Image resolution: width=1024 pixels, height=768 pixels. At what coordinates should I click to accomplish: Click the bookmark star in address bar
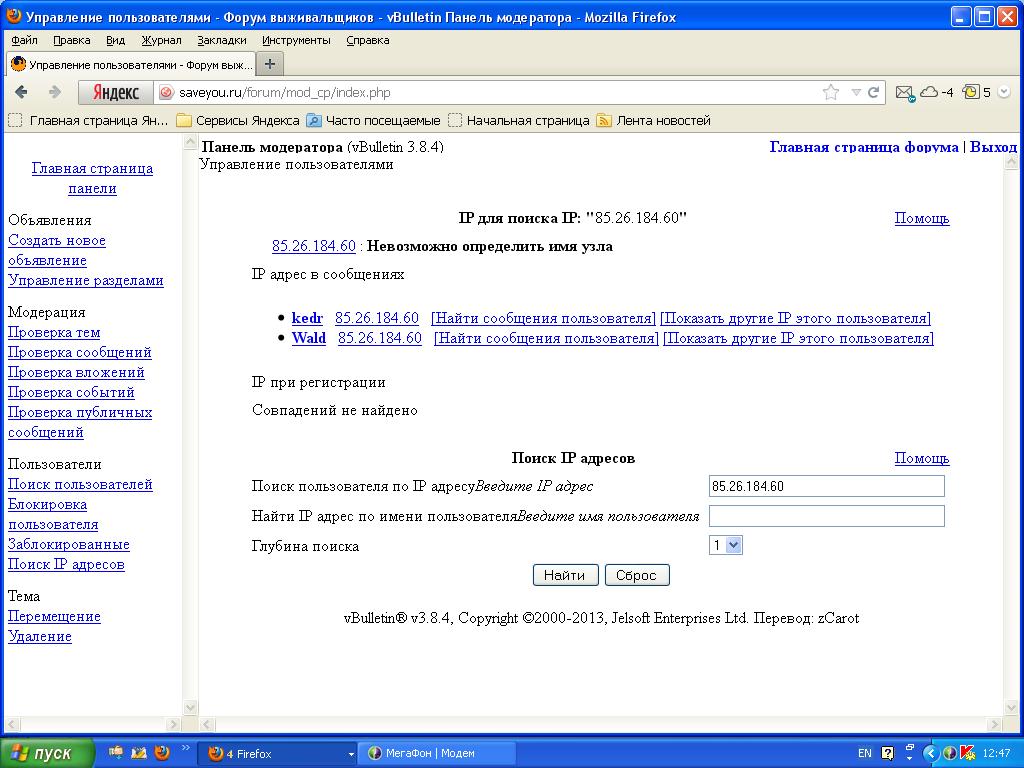(x=831, y=92)
